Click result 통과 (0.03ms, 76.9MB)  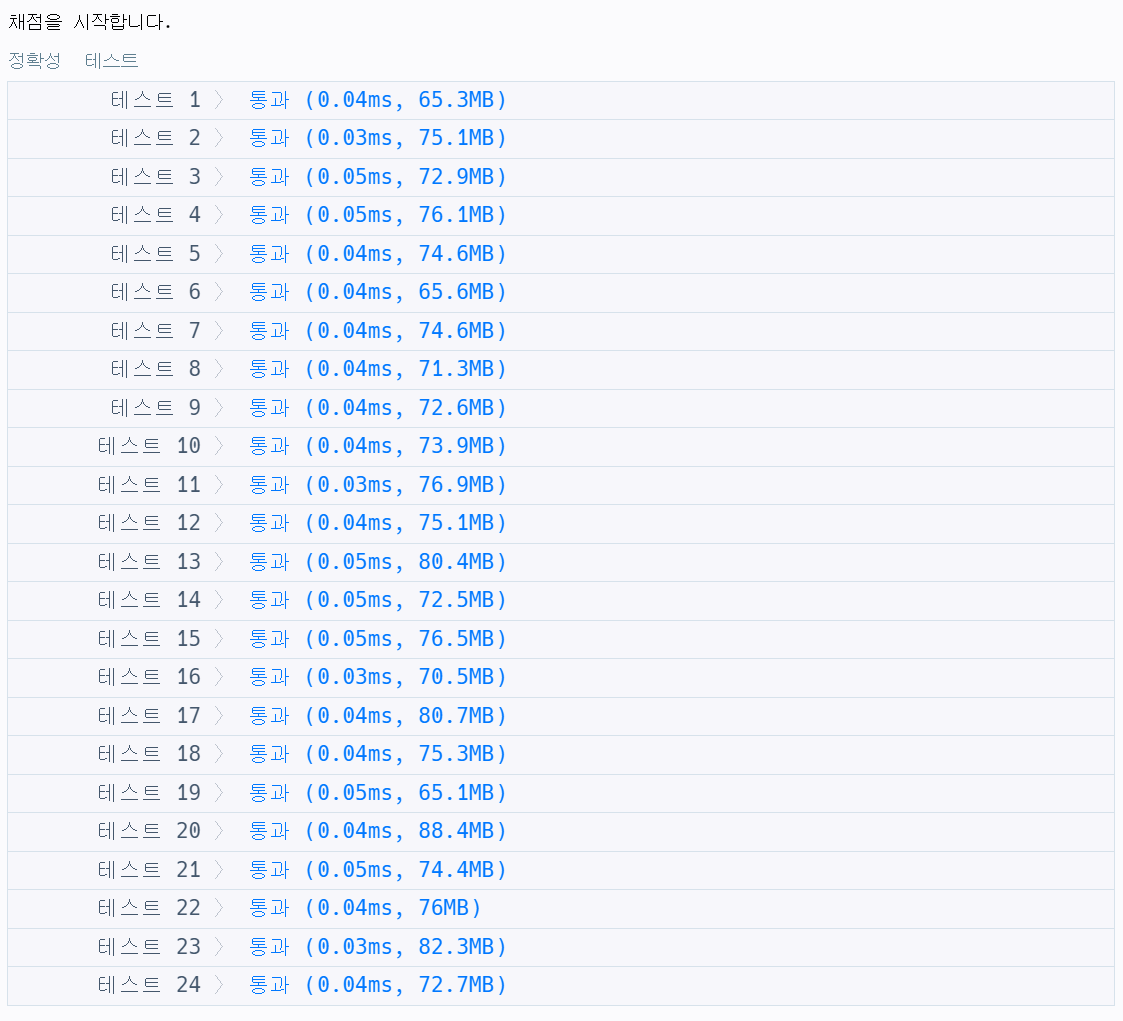click(x=377, y=485)
